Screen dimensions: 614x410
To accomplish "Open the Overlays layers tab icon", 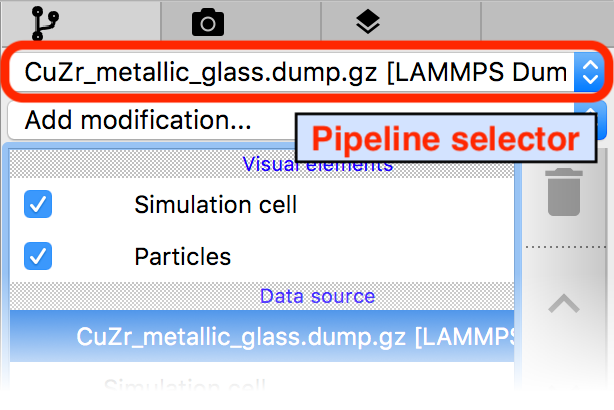I will tap(367, 22).
